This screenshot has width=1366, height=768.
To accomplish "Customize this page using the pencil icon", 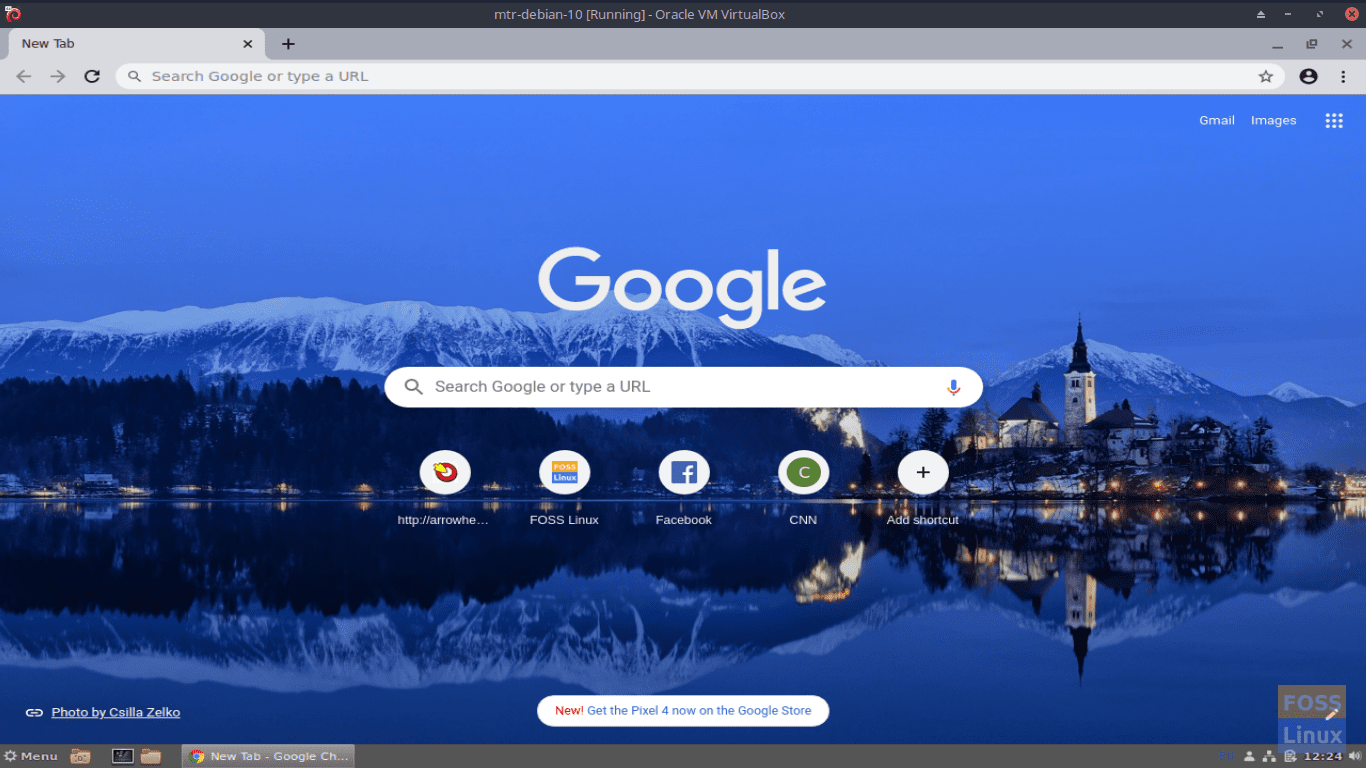I will [1331, 713].
